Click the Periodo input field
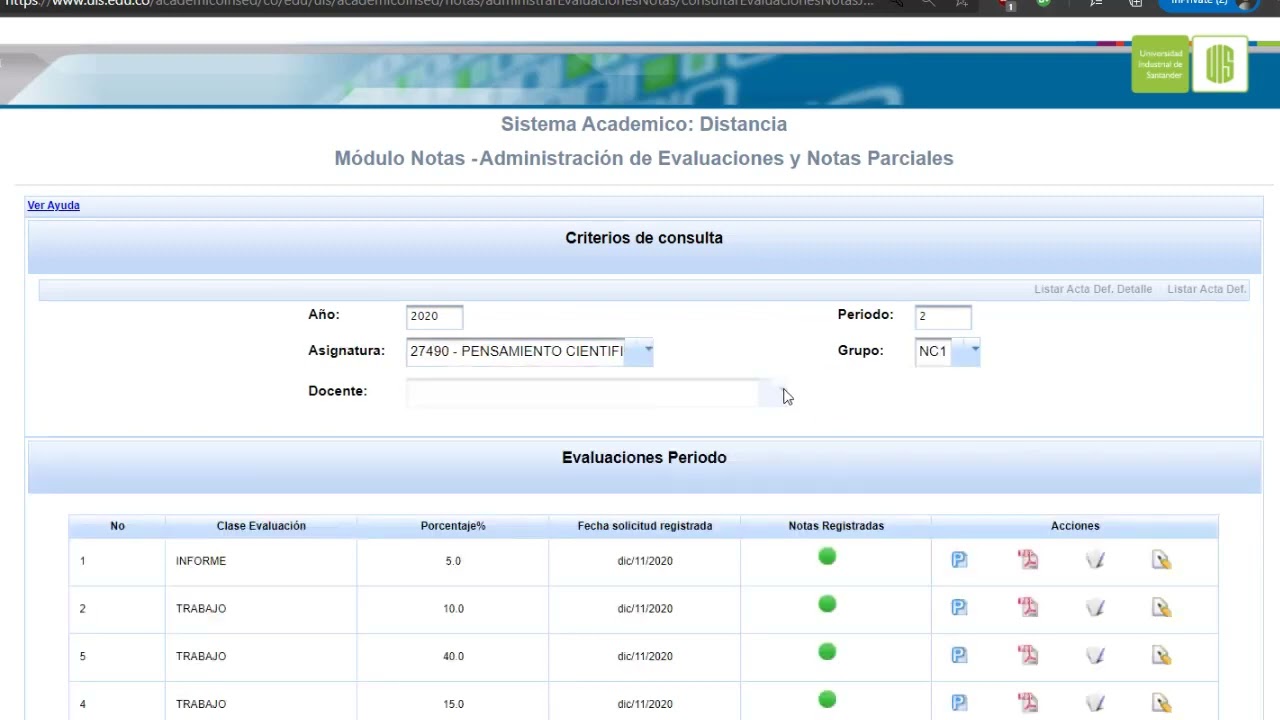Image resolution: width=1280 pixels, height=720 pixels. (x=943, y=317)
